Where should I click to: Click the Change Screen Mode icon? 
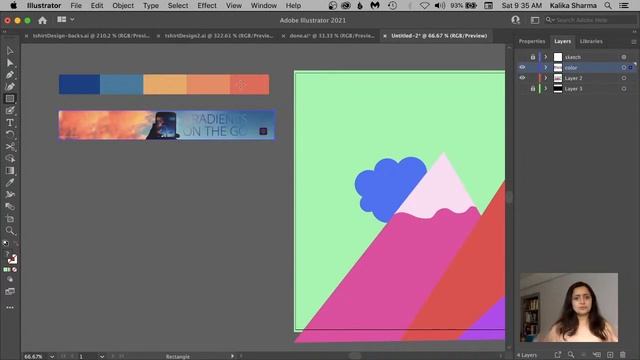point(10,291)
